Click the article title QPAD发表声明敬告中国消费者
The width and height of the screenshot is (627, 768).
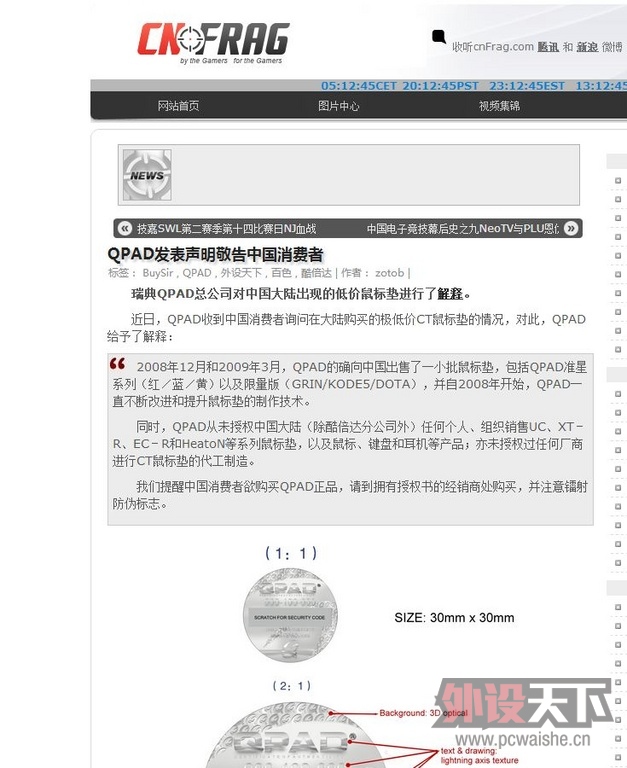tap(216, 255)
